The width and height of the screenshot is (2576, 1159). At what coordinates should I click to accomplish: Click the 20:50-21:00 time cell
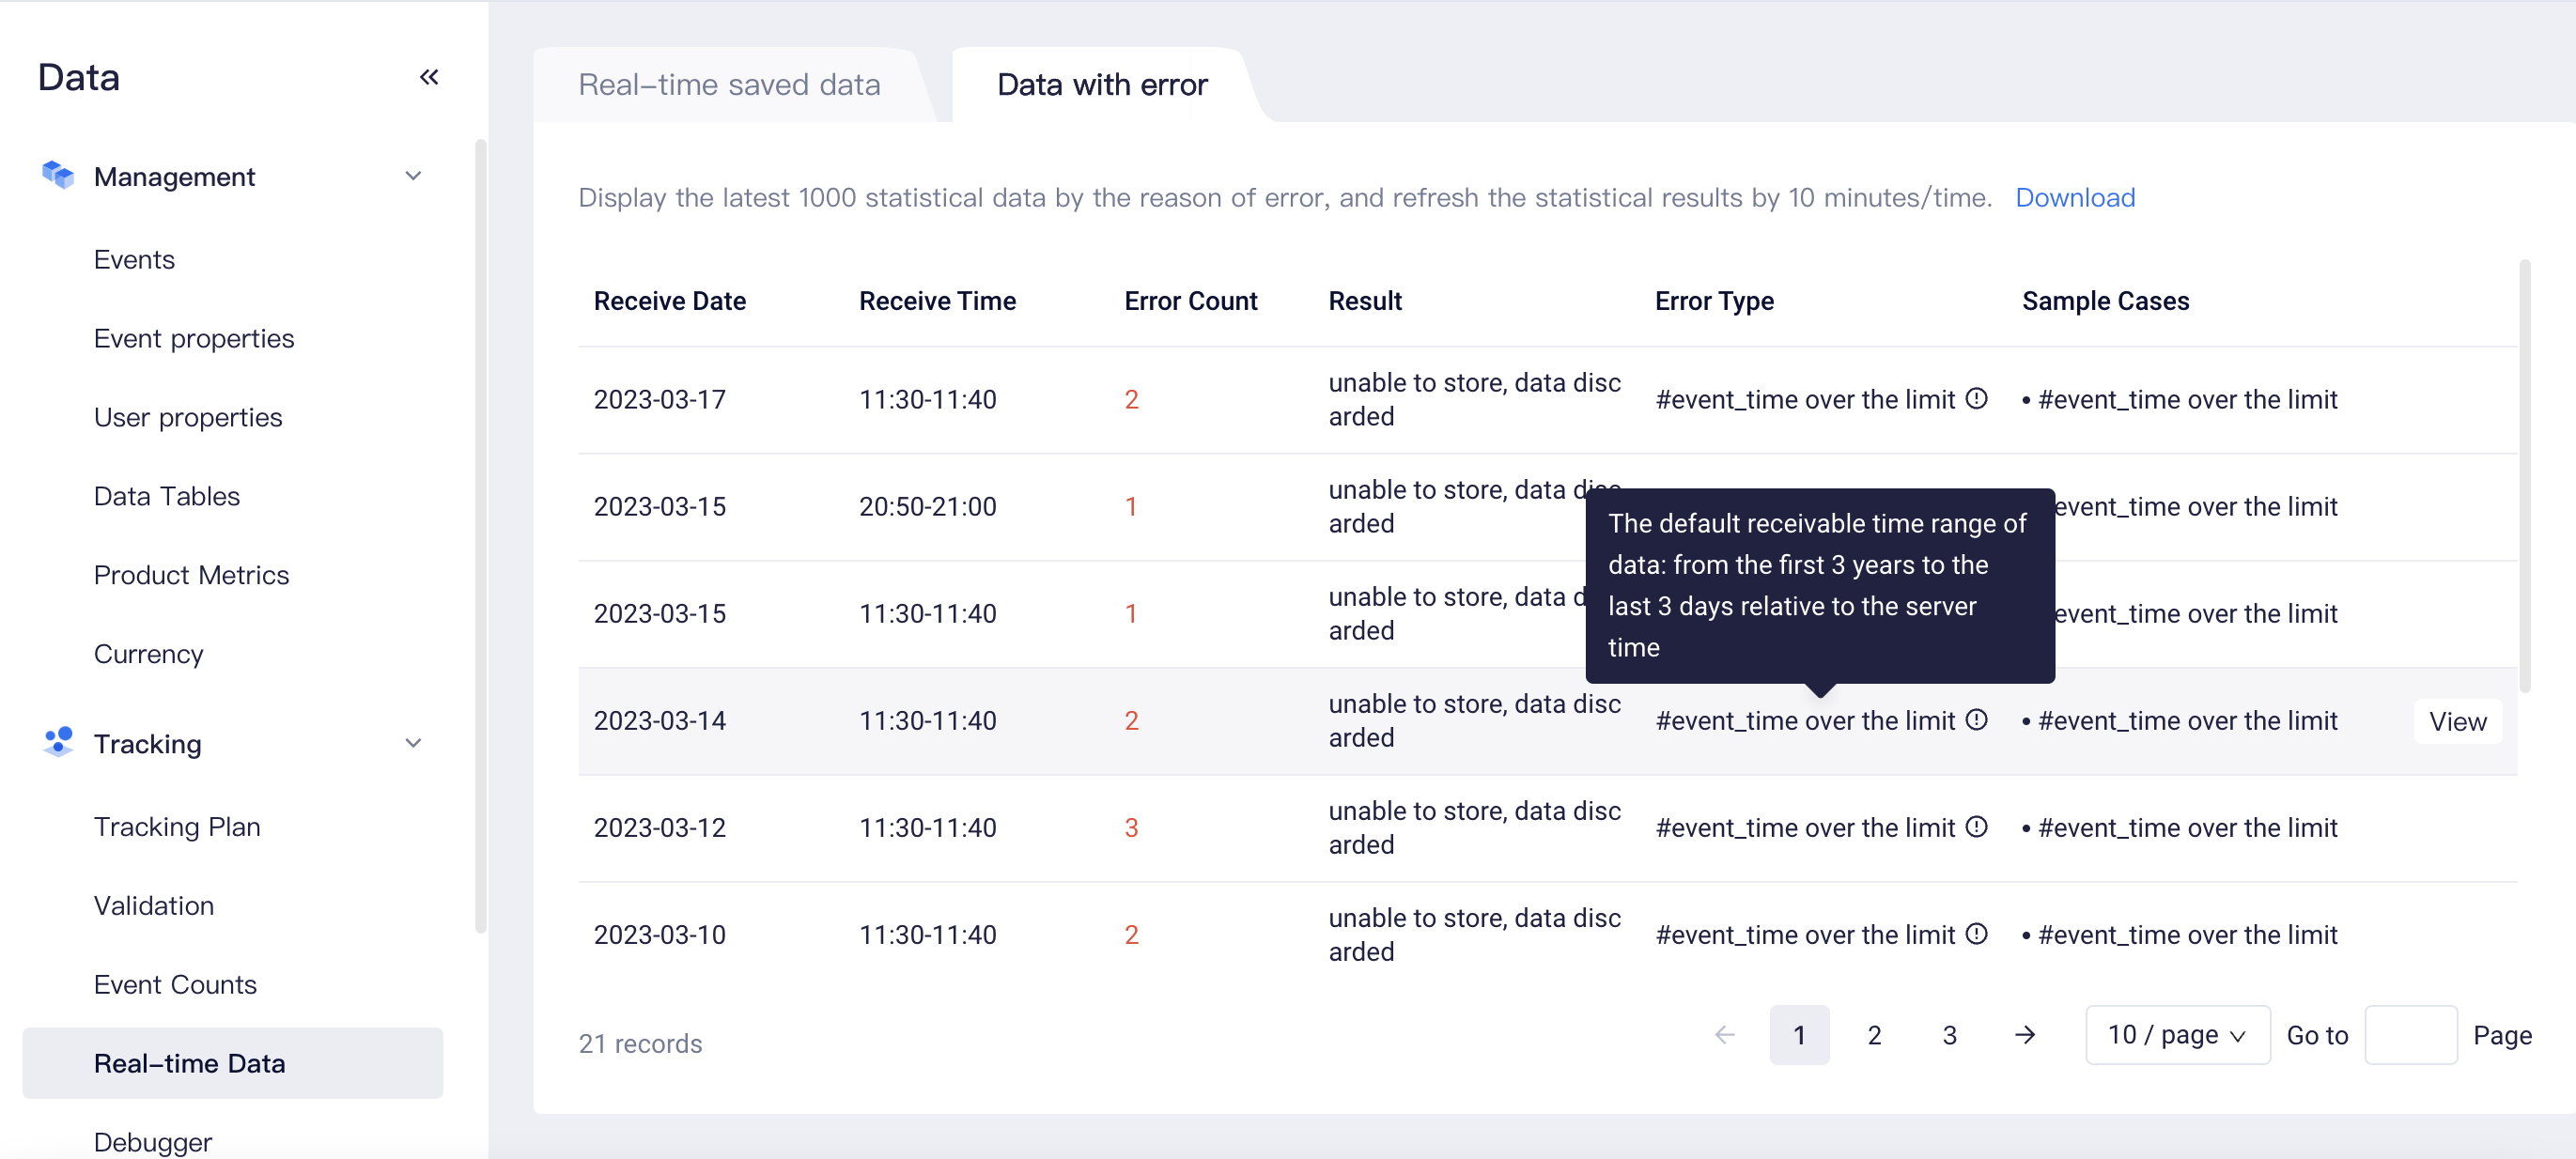tap(927, 506)
